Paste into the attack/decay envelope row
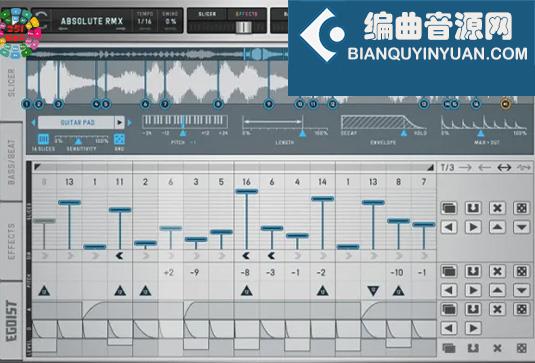The width and height of the screenshot is (535, 363). click(x=473, y=309)
